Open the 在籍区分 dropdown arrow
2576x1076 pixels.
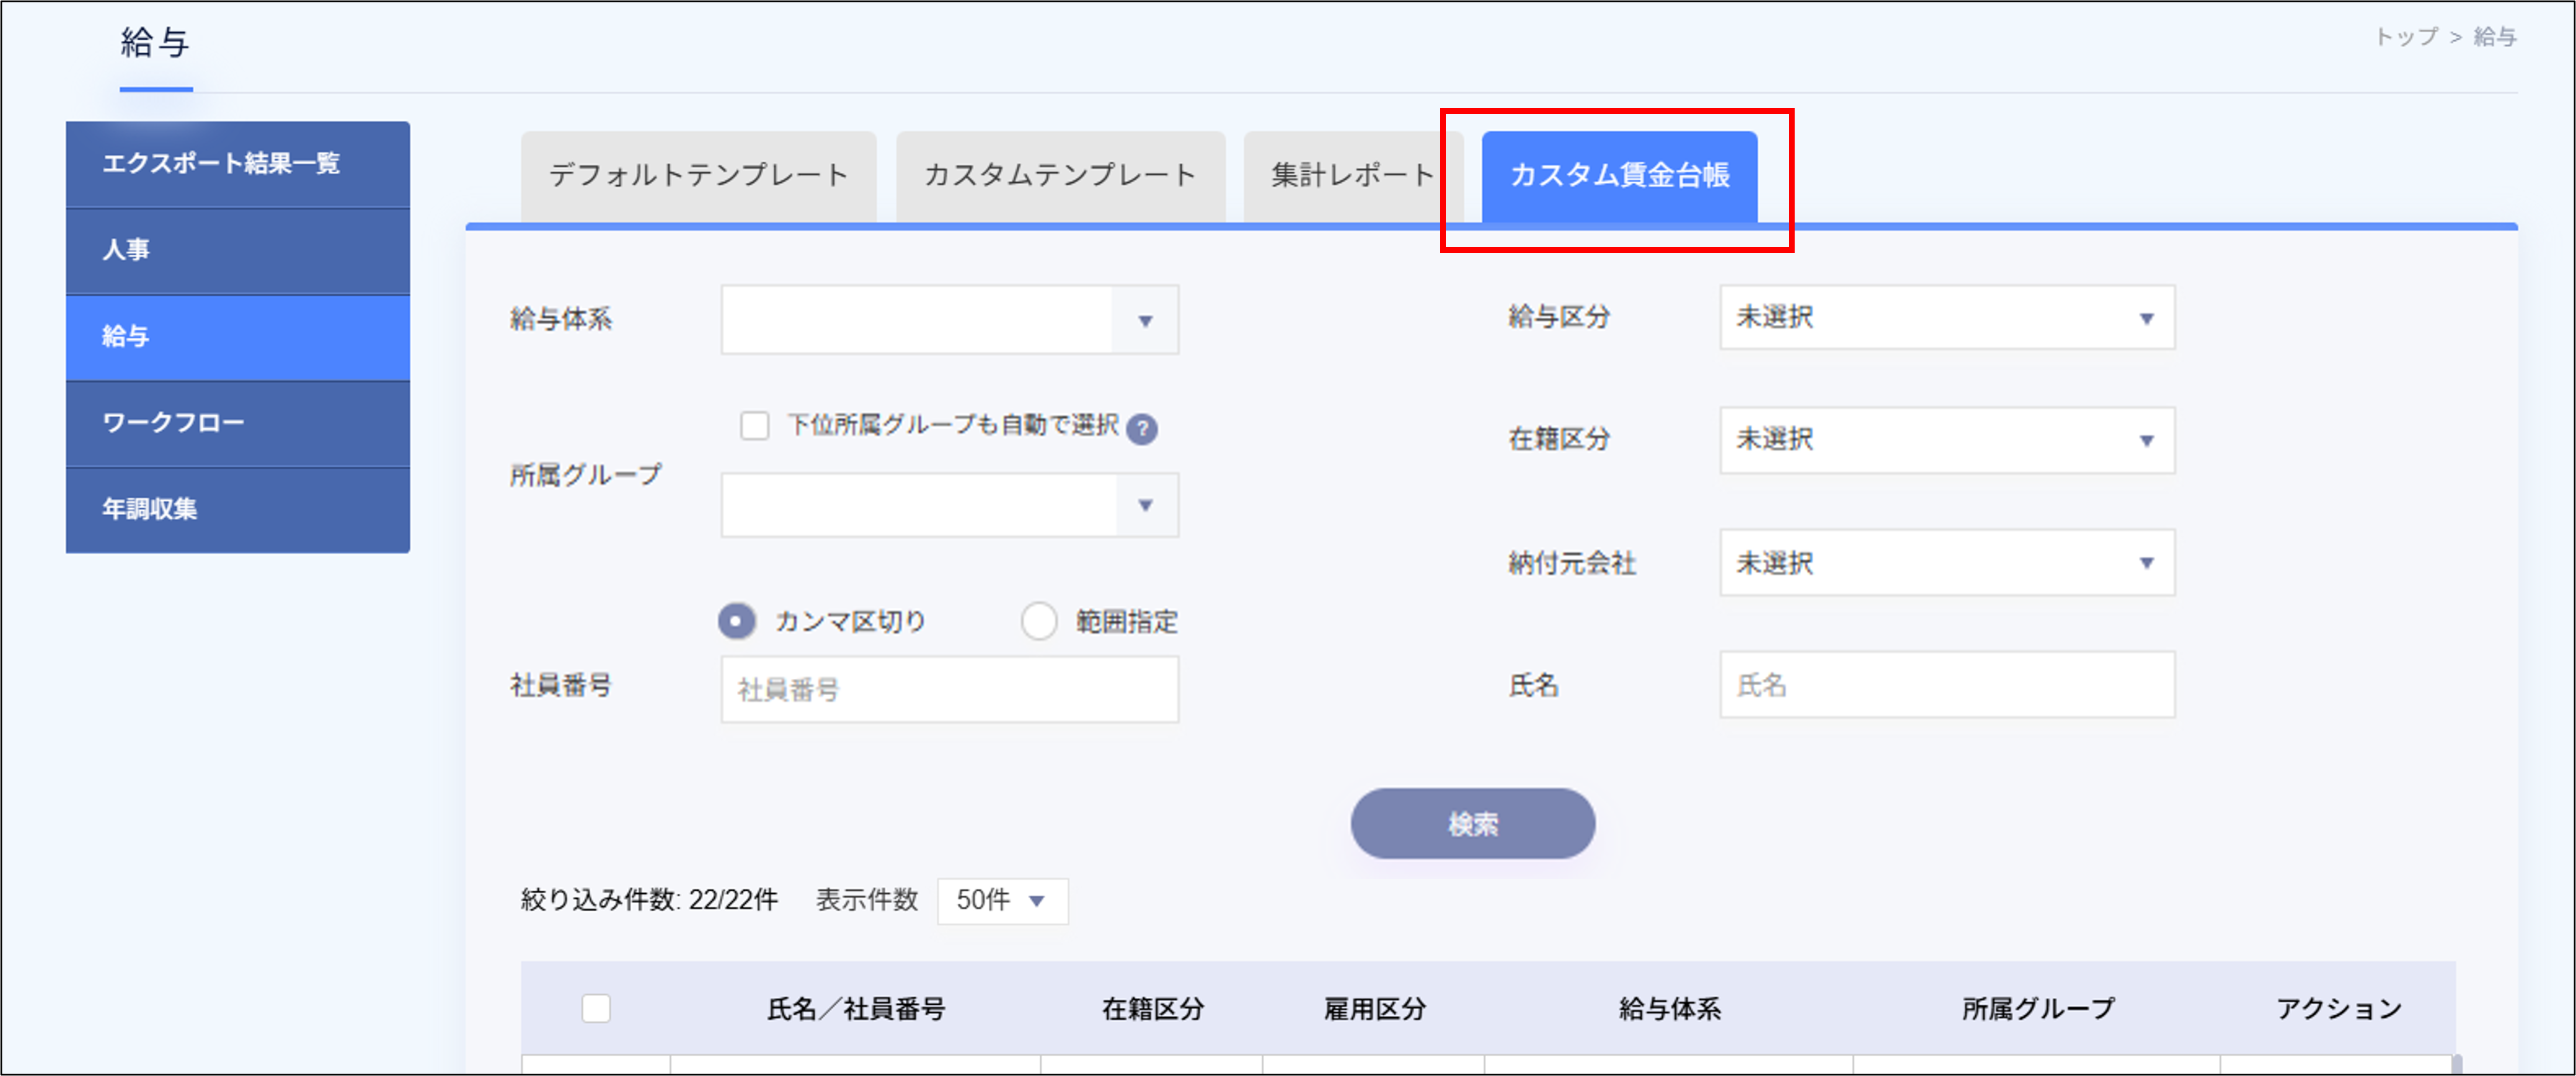(x=2145, y=440)
